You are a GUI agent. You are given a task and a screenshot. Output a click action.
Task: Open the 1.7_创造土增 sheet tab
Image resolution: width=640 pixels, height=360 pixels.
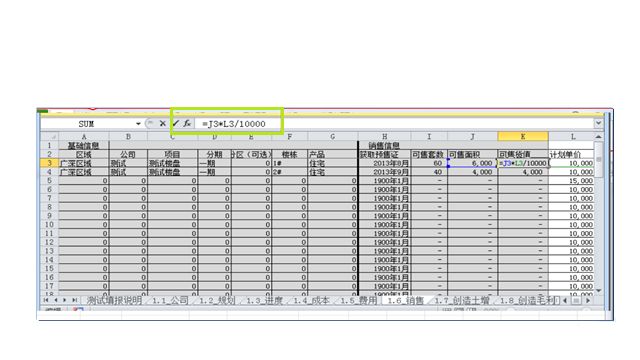tap(462, 301)
